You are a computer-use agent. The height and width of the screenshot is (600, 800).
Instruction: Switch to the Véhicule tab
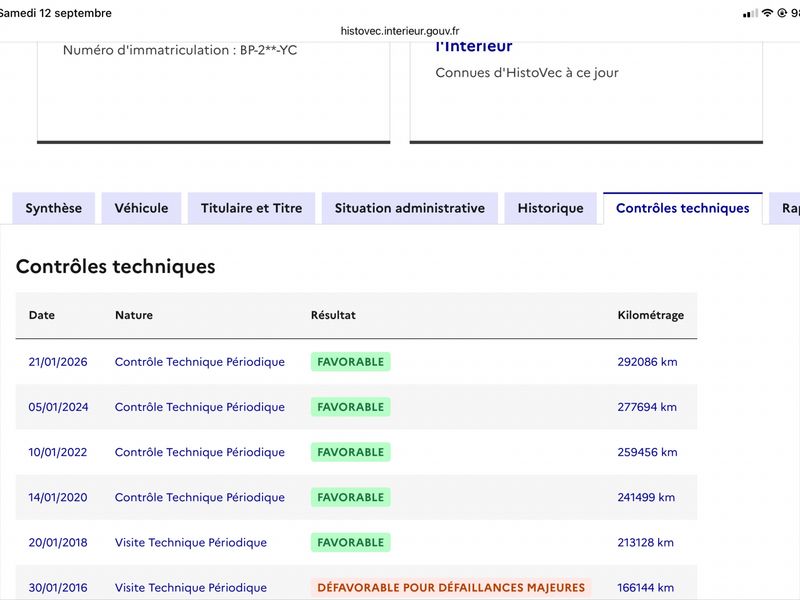point(141,208)
